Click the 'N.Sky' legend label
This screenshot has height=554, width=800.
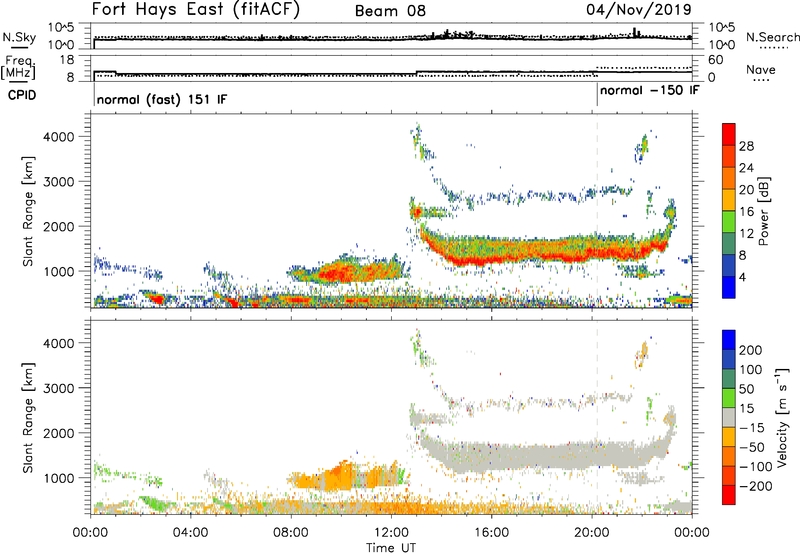19,37
